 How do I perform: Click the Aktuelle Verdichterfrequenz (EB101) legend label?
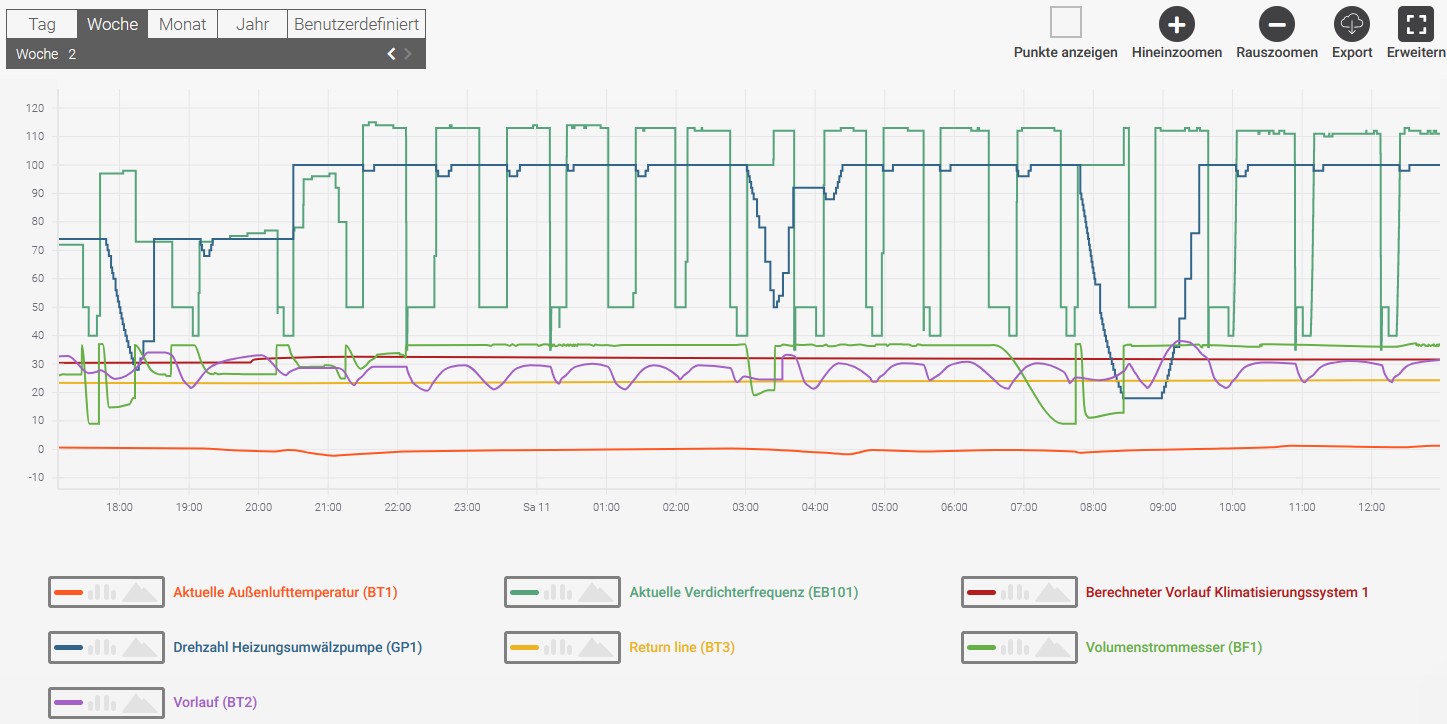(x=744, y=592)
